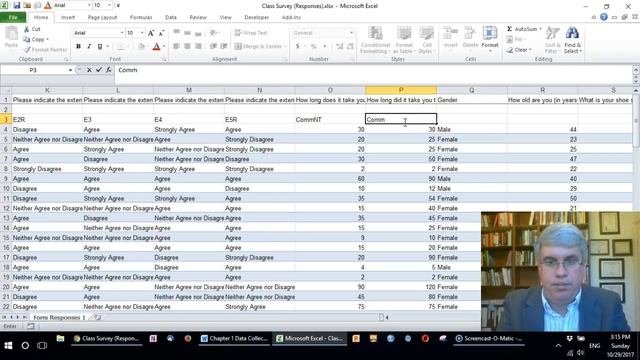Screen dimensions: 640x360
Task: Open the Copy dropdown arrow
Action: [x=47, y=40]
